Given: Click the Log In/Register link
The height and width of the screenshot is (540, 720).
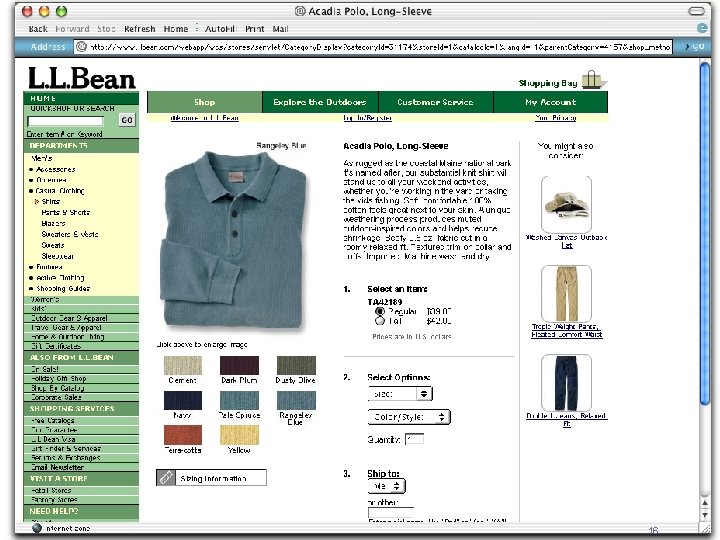Looking at the screenshot, I should [367, 118].
